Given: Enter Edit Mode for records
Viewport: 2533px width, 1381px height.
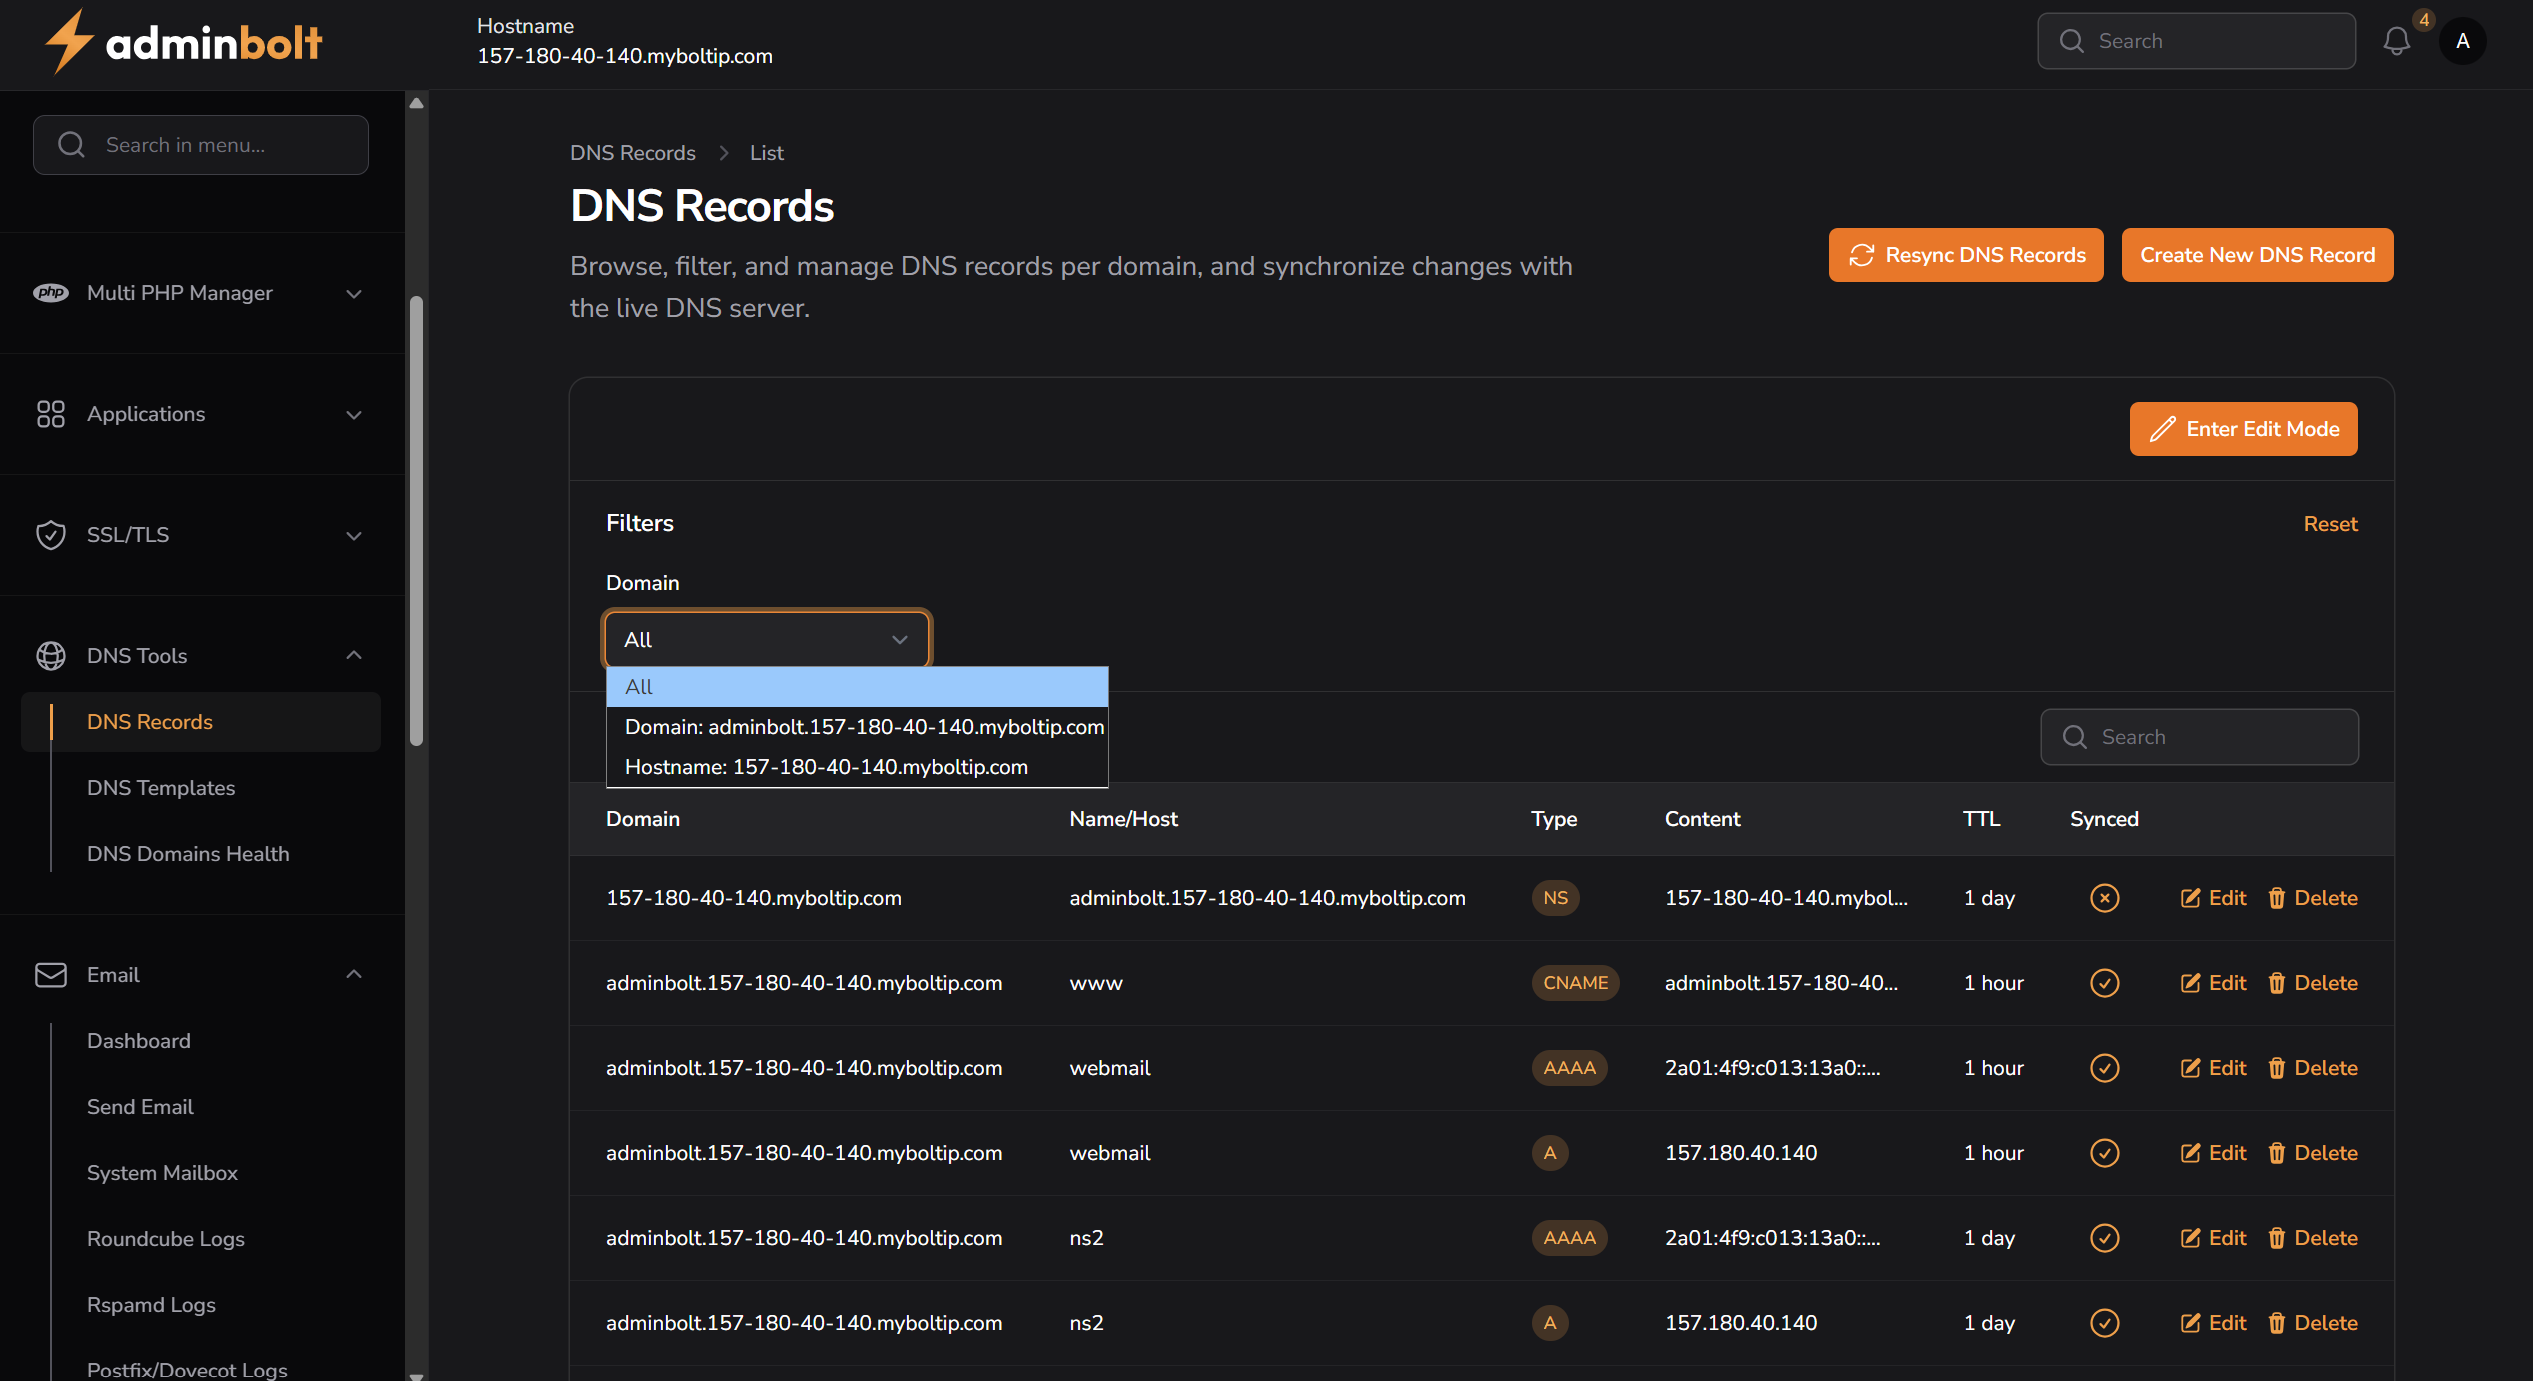Looking at the screenshot, I should [x=2243, y=429].
